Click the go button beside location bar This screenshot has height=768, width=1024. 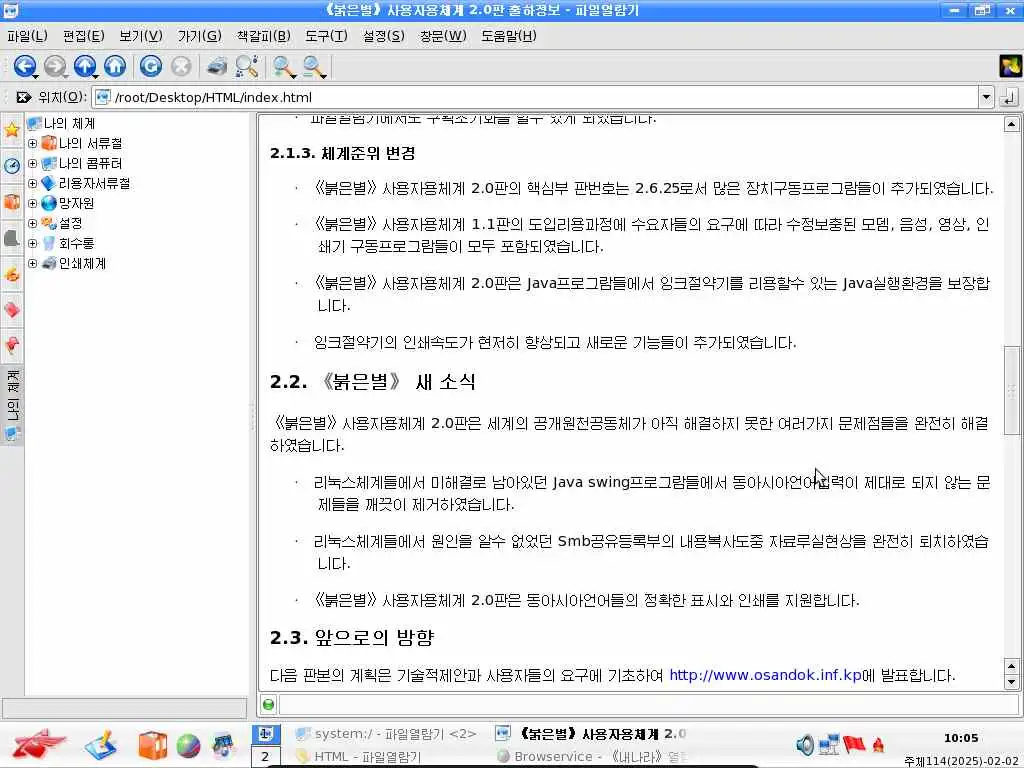tap(1009, 97)
